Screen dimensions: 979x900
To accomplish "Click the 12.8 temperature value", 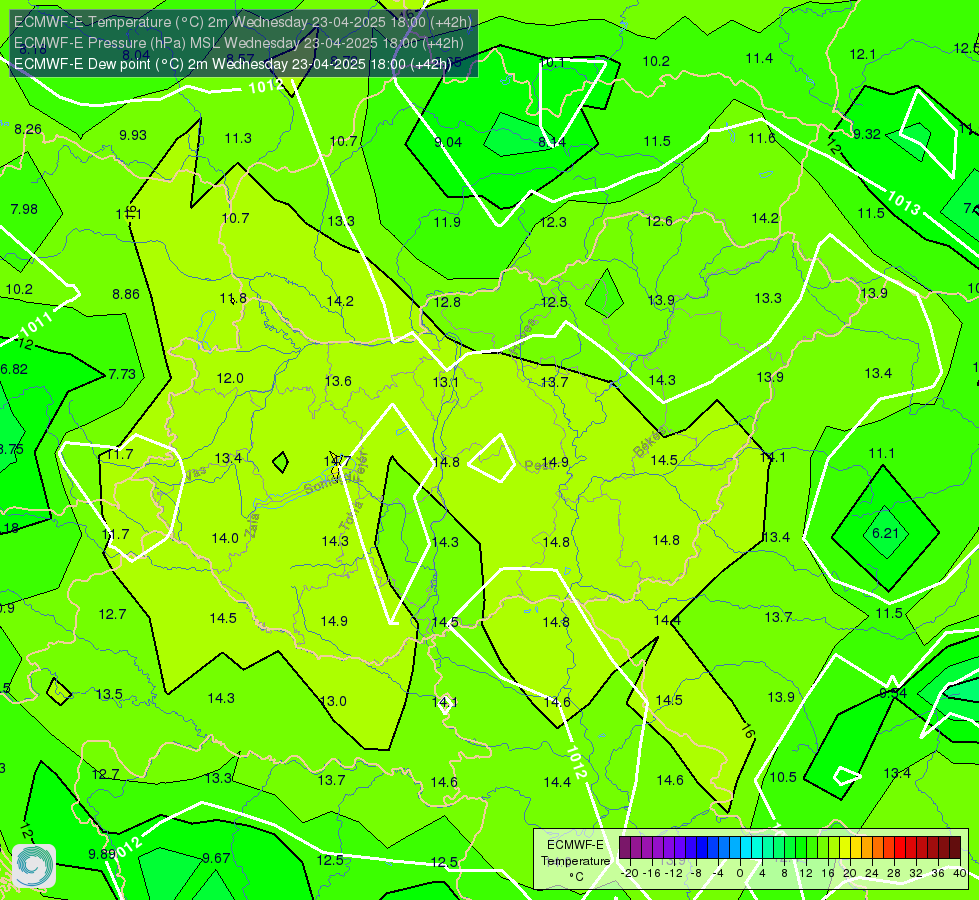I will click(447, 302).
